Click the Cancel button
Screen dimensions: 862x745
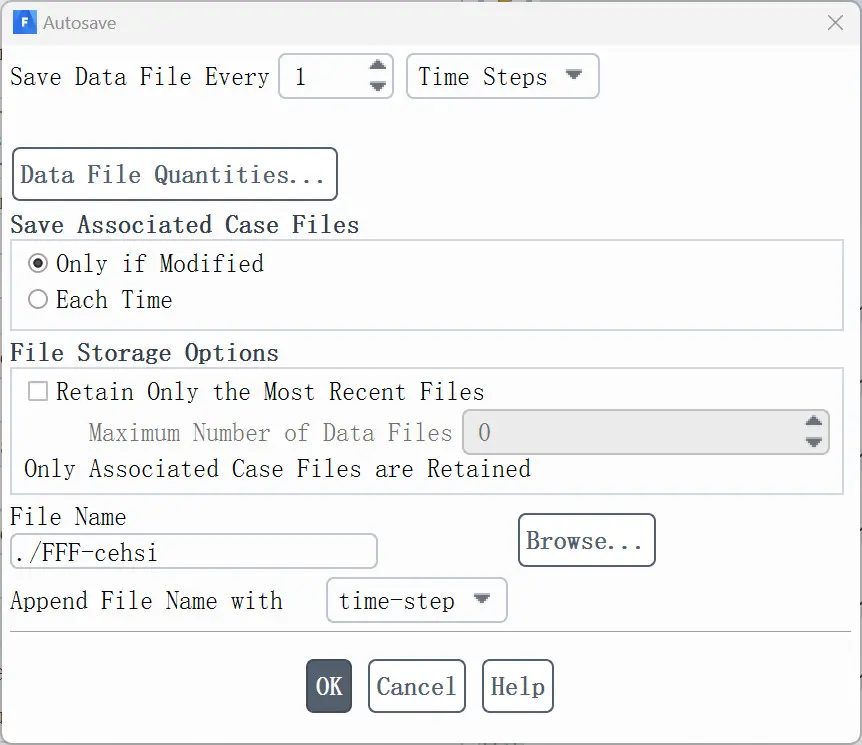[417, 686]
